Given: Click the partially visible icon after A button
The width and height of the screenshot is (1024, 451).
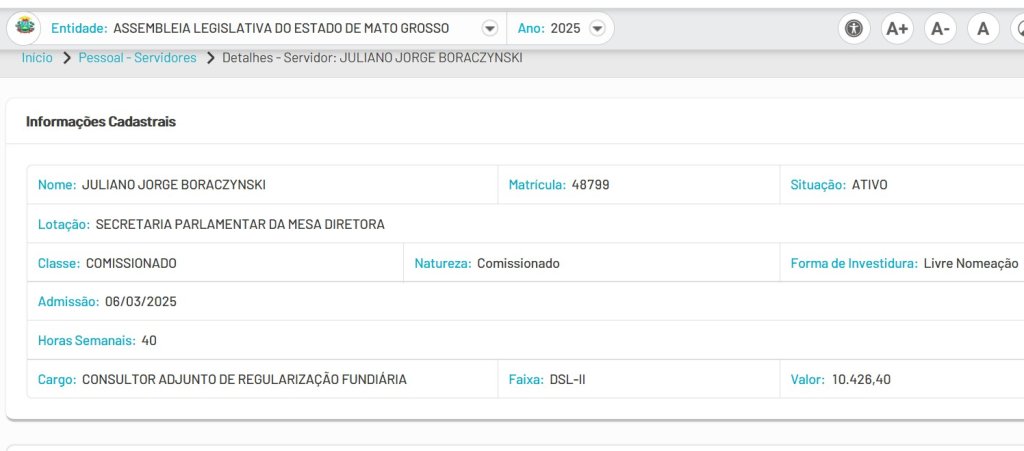Looking at the screenshot, I should (1017, 28).
